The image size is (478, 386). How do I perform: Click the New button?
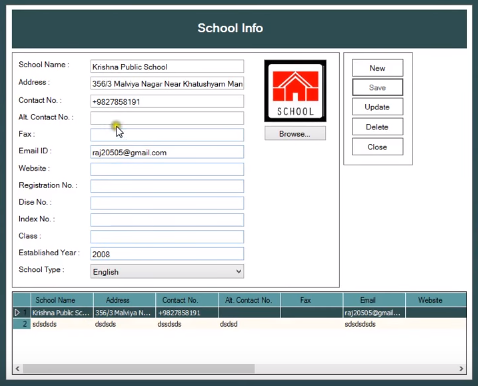pos(377,68)
